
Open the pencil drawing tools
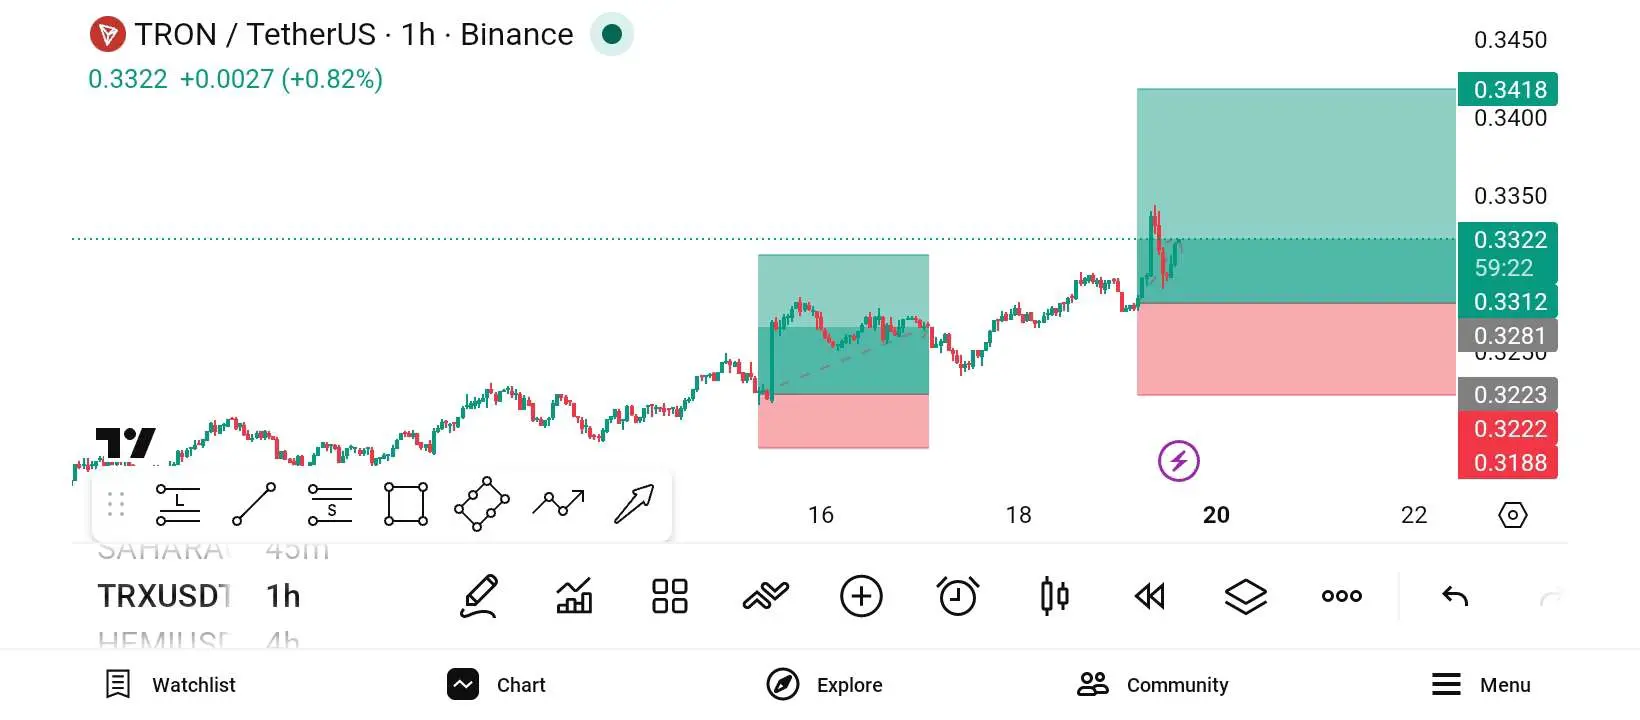tap(479, 597)
